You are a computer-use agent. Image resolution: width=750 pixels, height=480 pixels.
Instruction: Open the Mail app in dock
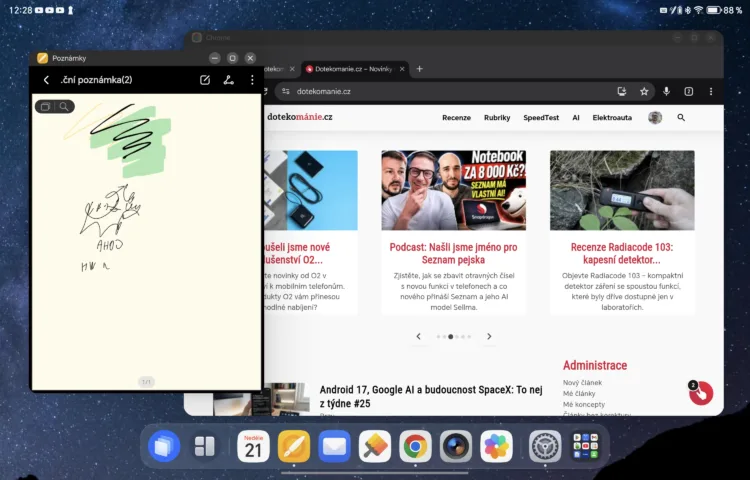tap(334, 447)
